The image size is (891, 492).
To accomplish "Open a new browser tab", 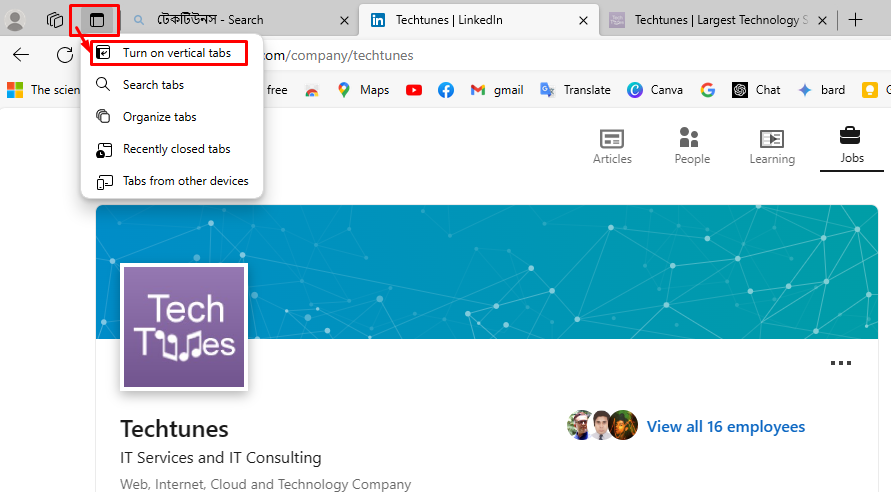I will [855, 20].
